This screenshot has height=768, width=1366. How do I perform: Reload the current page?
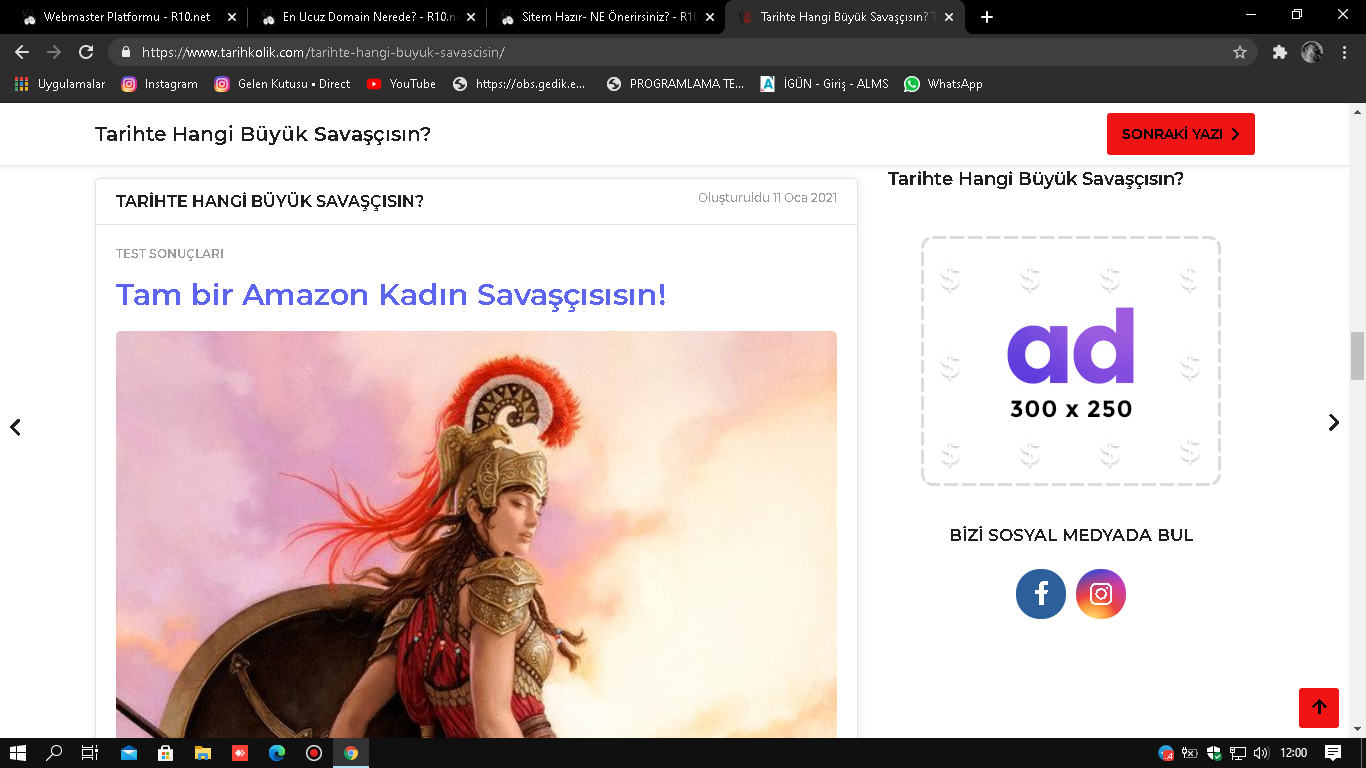pyautogui.click(x=86, y=52)
